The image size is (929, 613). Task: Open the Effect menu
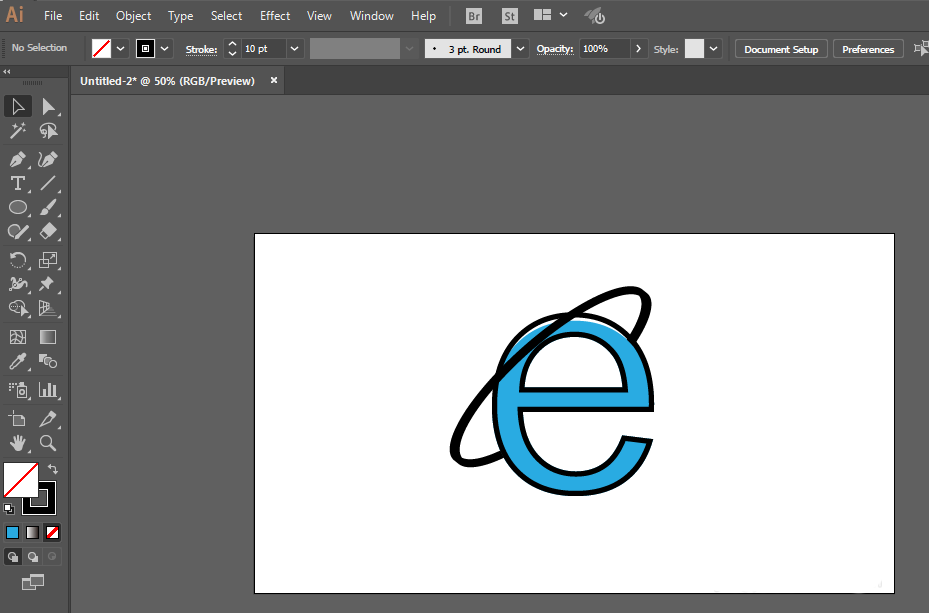(275, 16)
